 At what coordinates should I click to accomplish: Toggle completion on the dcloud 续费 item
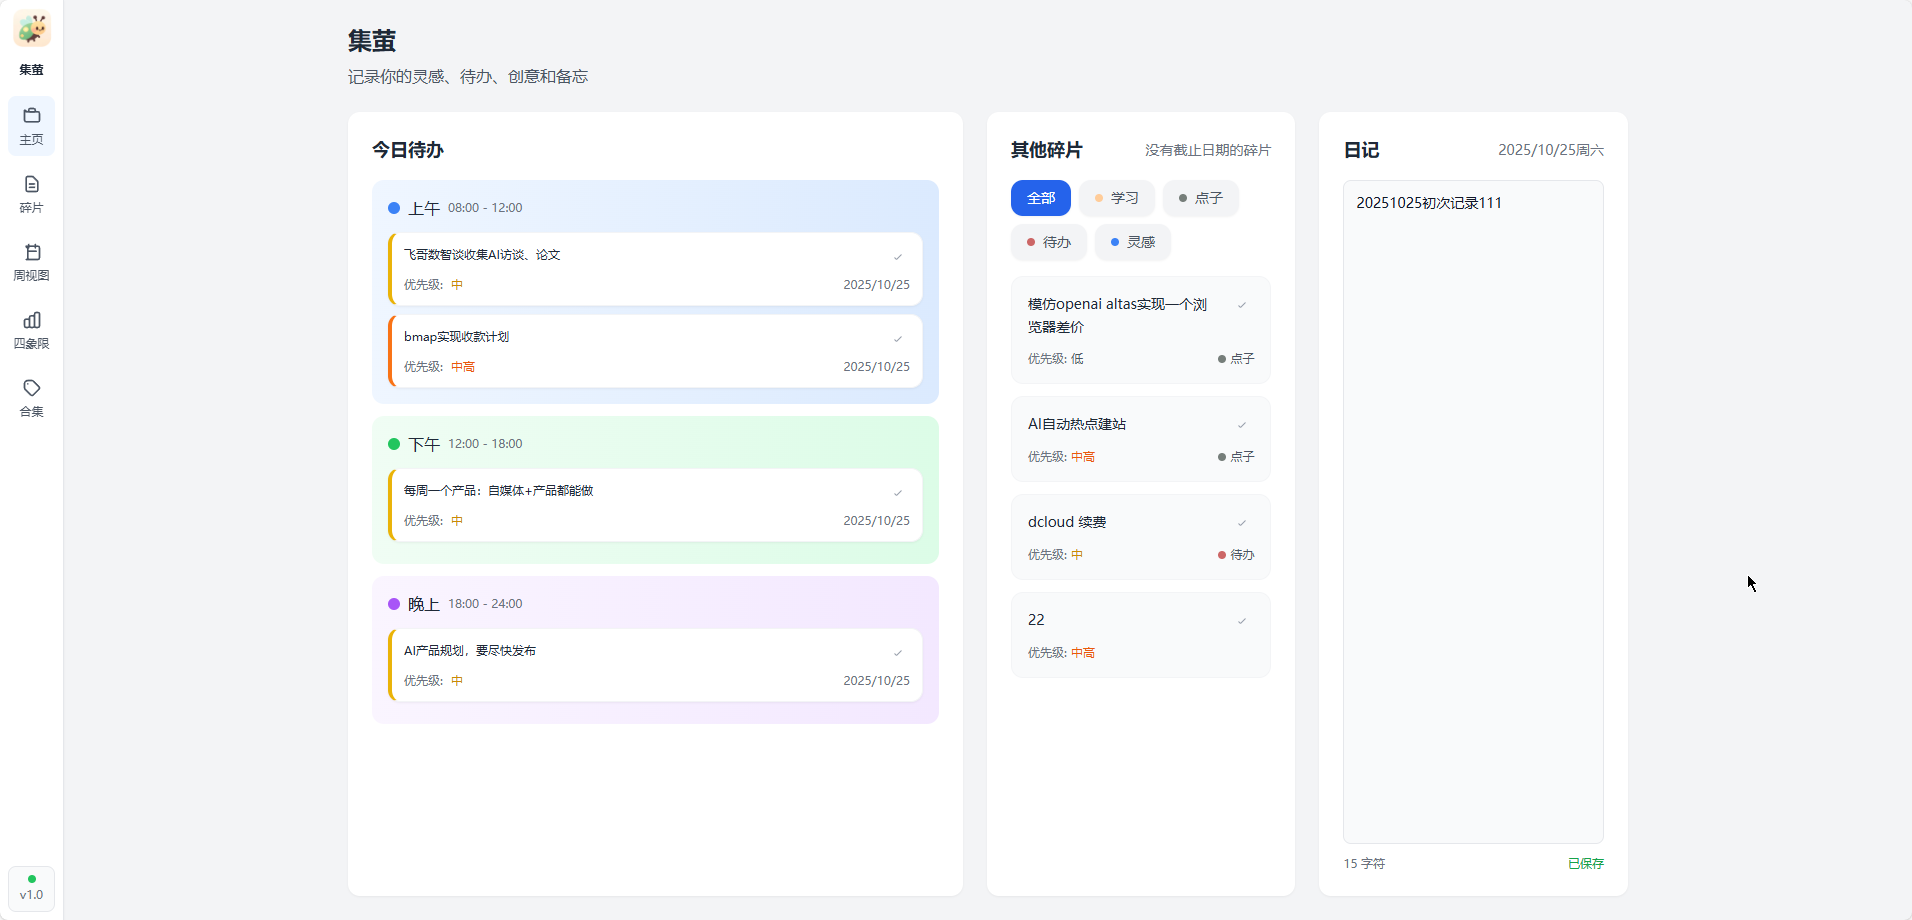pos(1241,522)
